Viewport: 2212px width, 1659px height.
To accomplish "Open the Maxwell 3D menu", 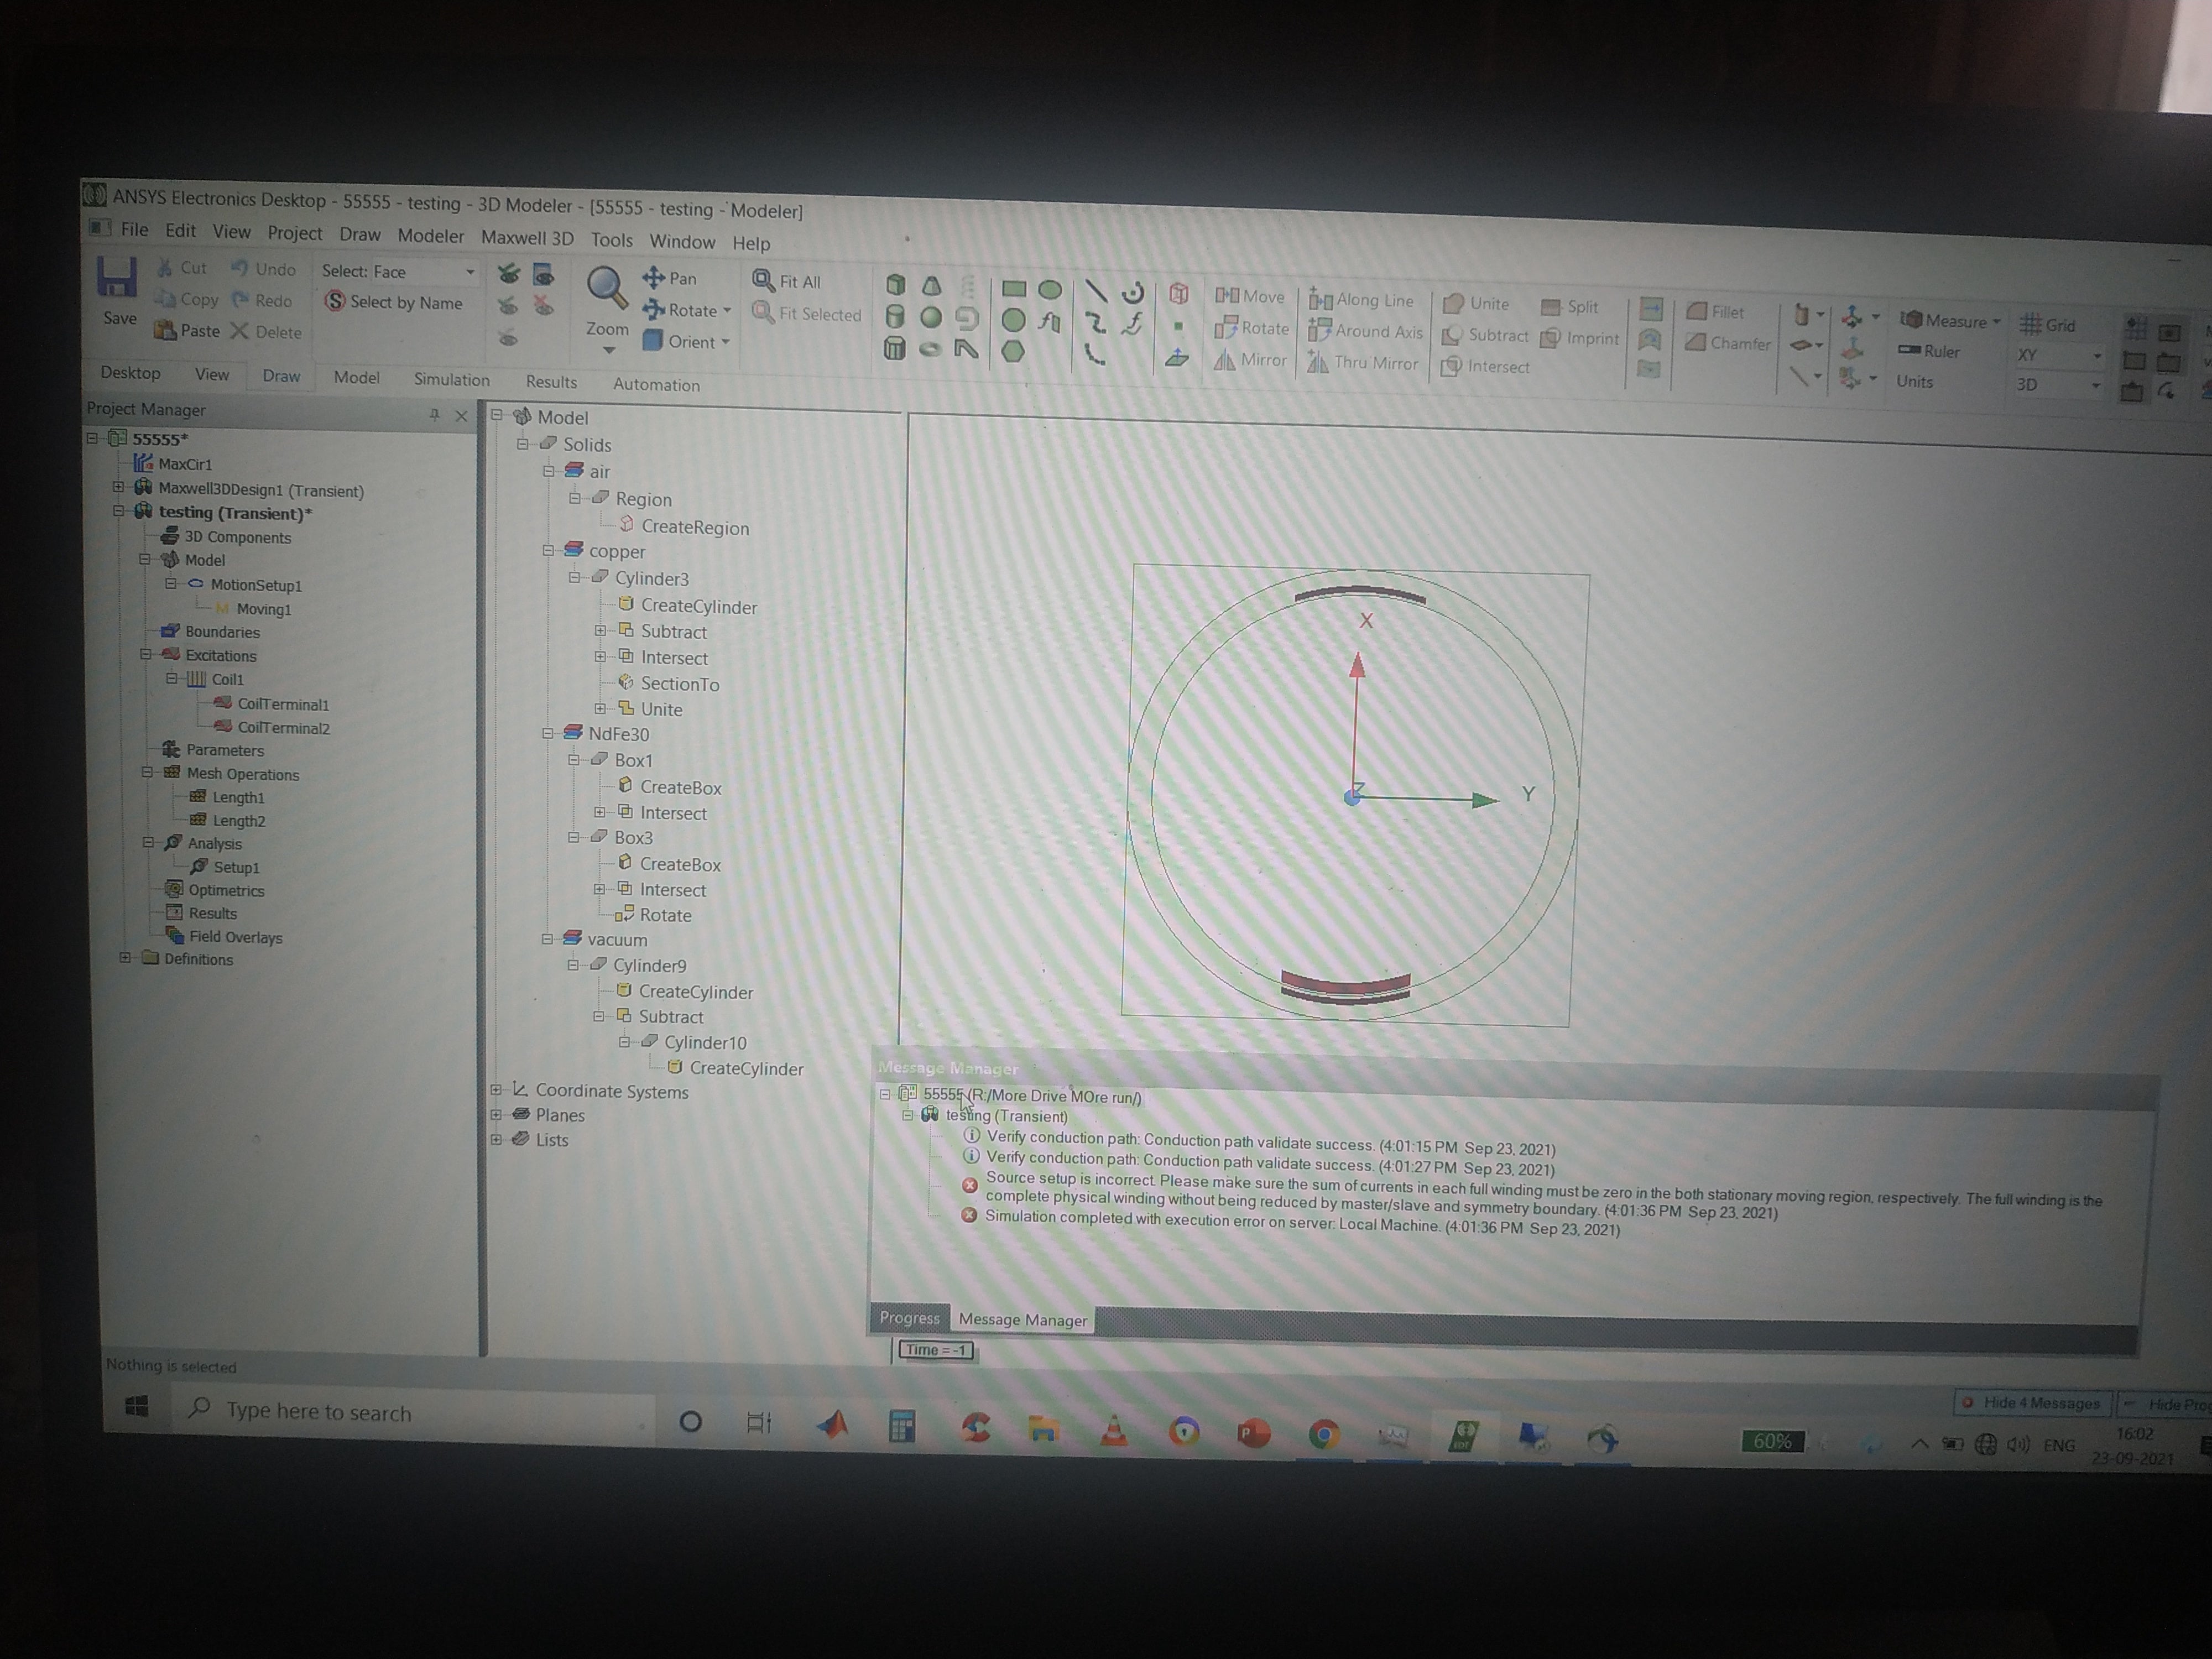I will click(527, 237).
